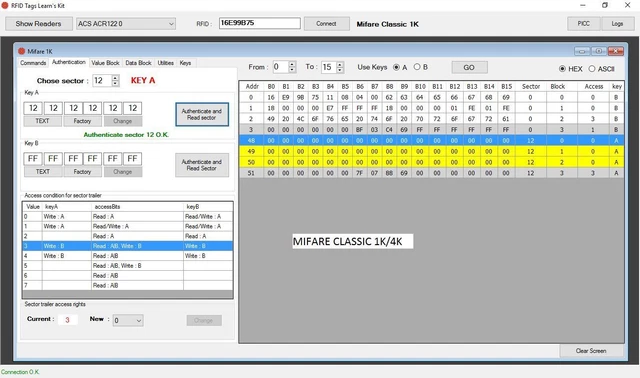
Task: Click the Chose sector number field
Action: point(102,80)
